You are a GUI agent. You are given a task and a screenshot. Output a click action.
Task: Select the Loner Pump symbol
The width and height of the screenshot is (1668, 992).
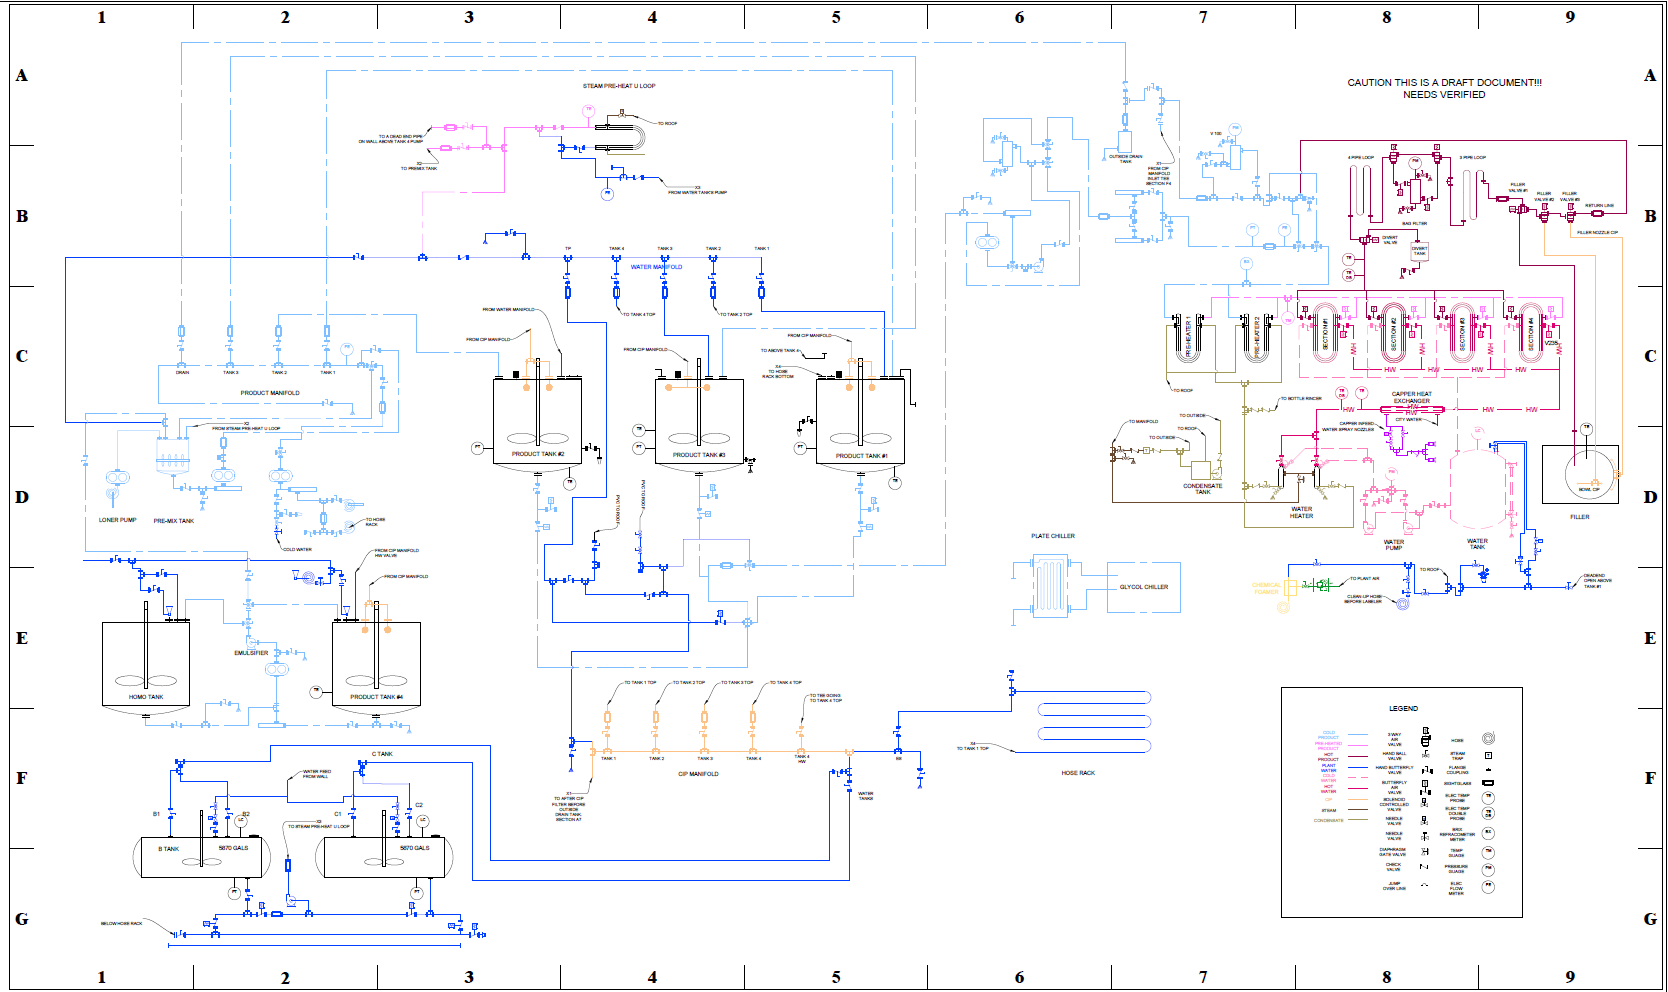[120, 478]
